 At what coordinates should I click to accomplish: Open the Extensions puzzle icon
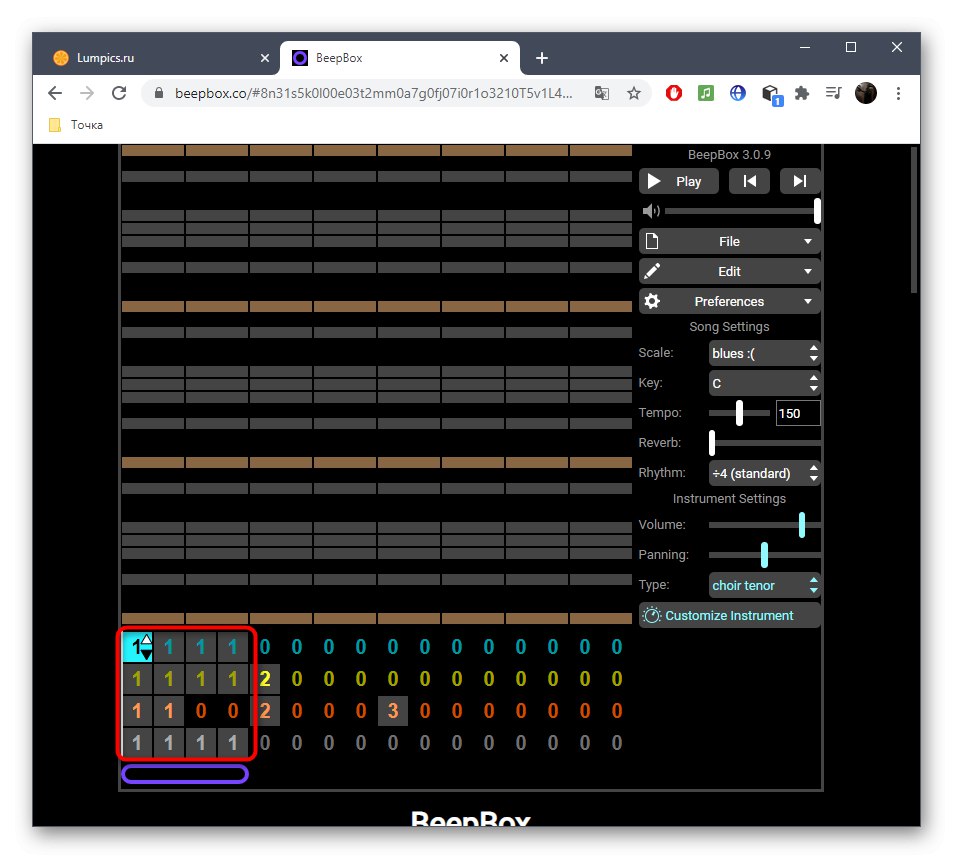[x=802, y=93]
